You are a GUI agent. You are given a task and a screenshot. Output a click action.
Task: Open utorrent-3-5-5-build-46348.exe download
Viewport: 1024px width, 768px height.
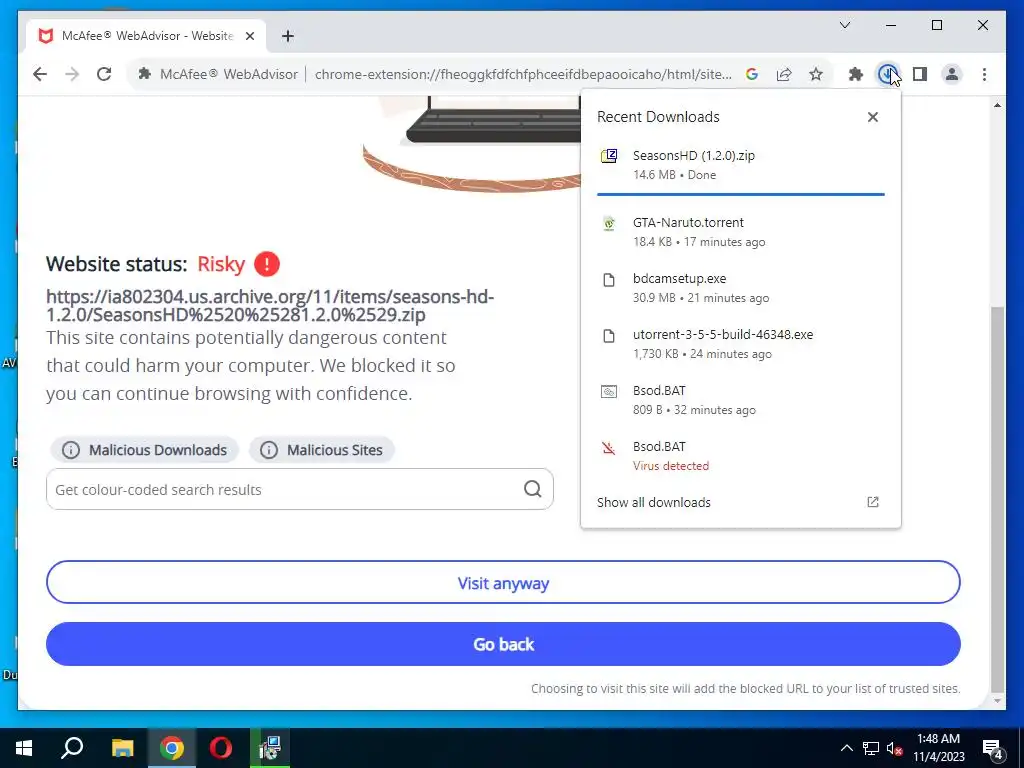[x=741, y=344]
